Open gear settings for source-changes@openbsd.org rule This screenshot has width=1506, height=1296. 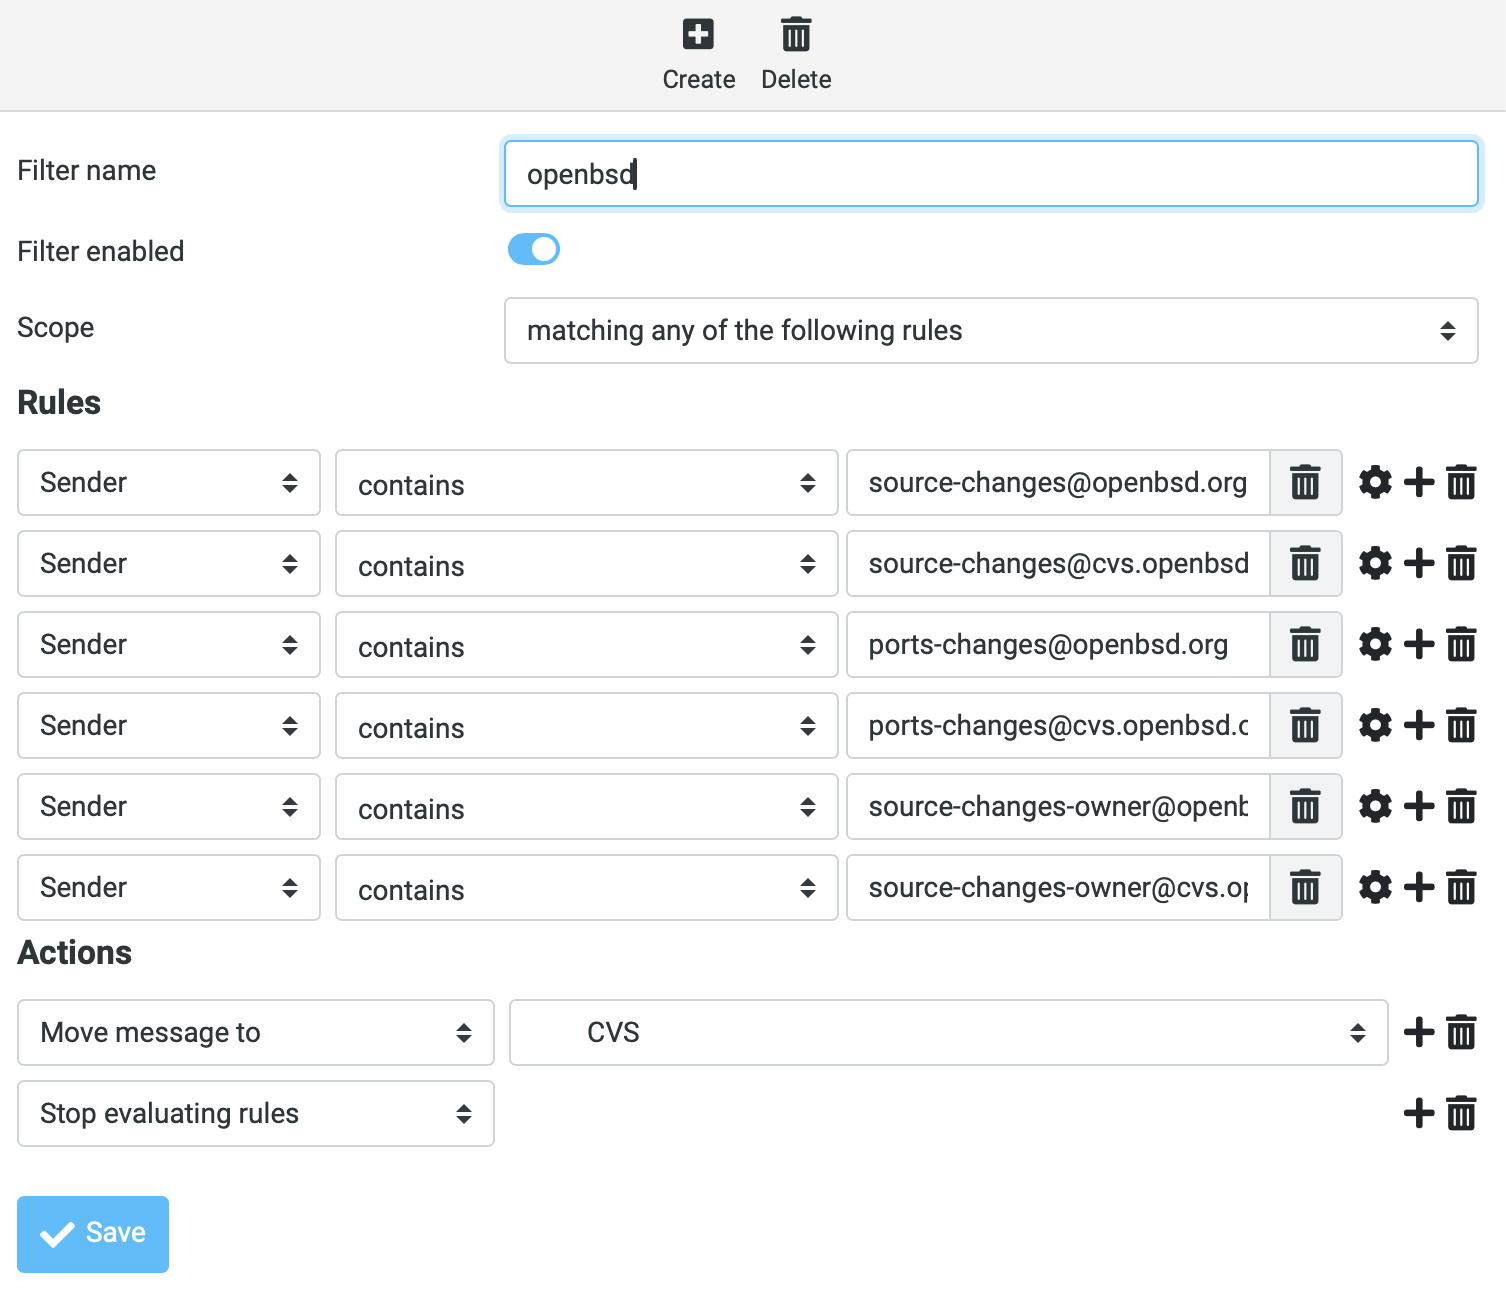click(x=1375, y=482)
